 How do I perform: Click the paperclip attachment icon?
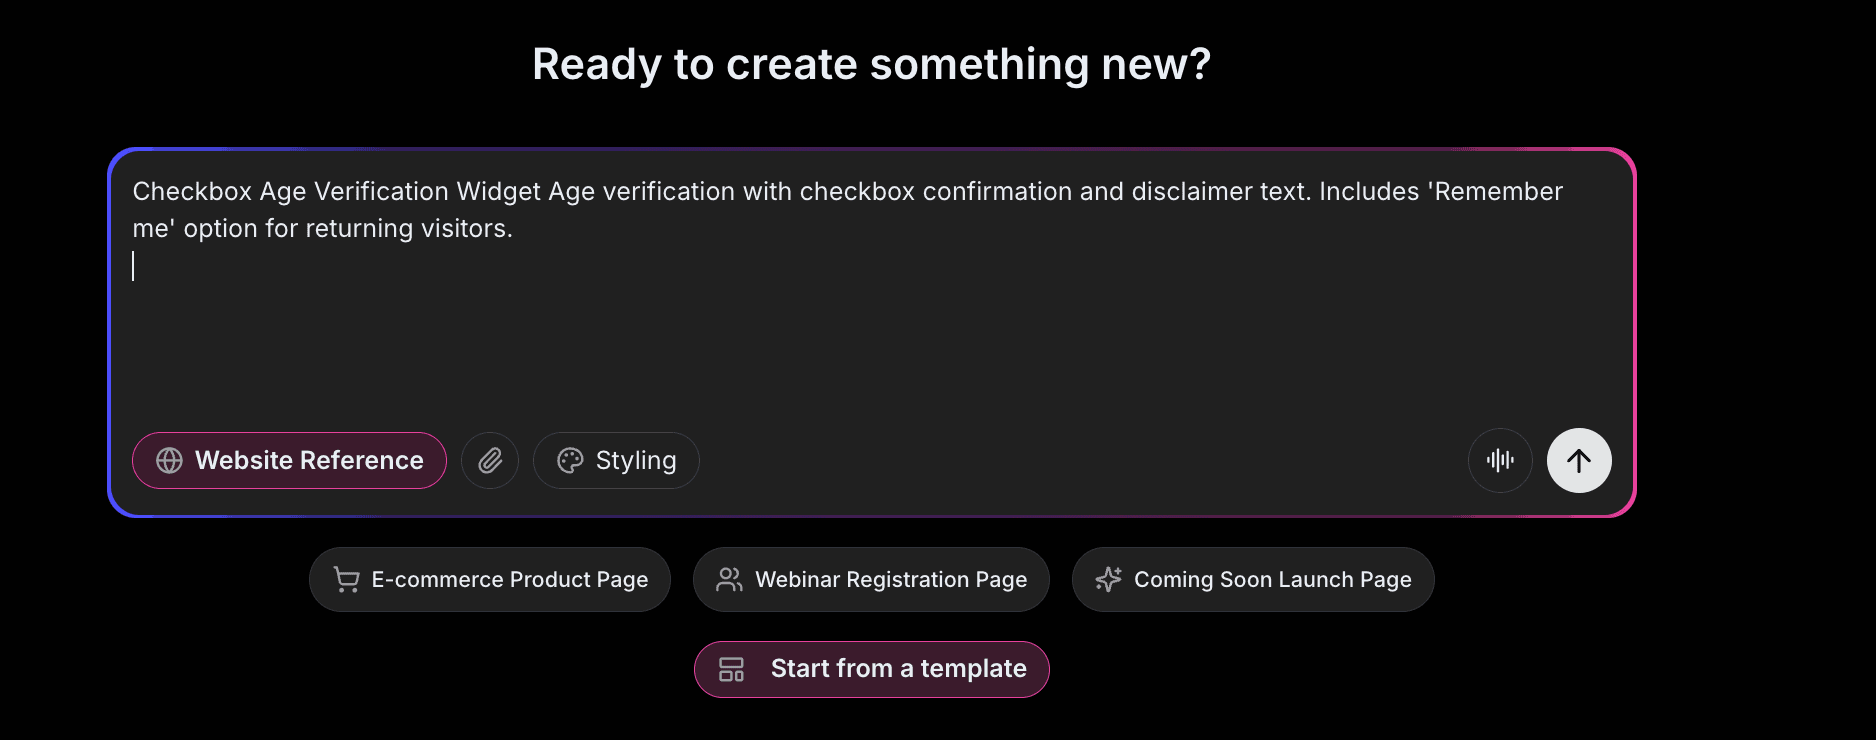click(490, 460)
